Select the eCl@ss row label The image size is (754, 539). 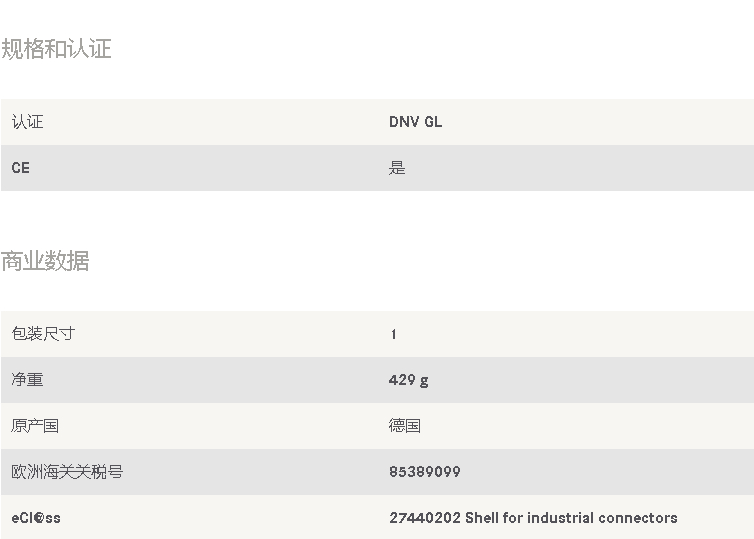36,518
